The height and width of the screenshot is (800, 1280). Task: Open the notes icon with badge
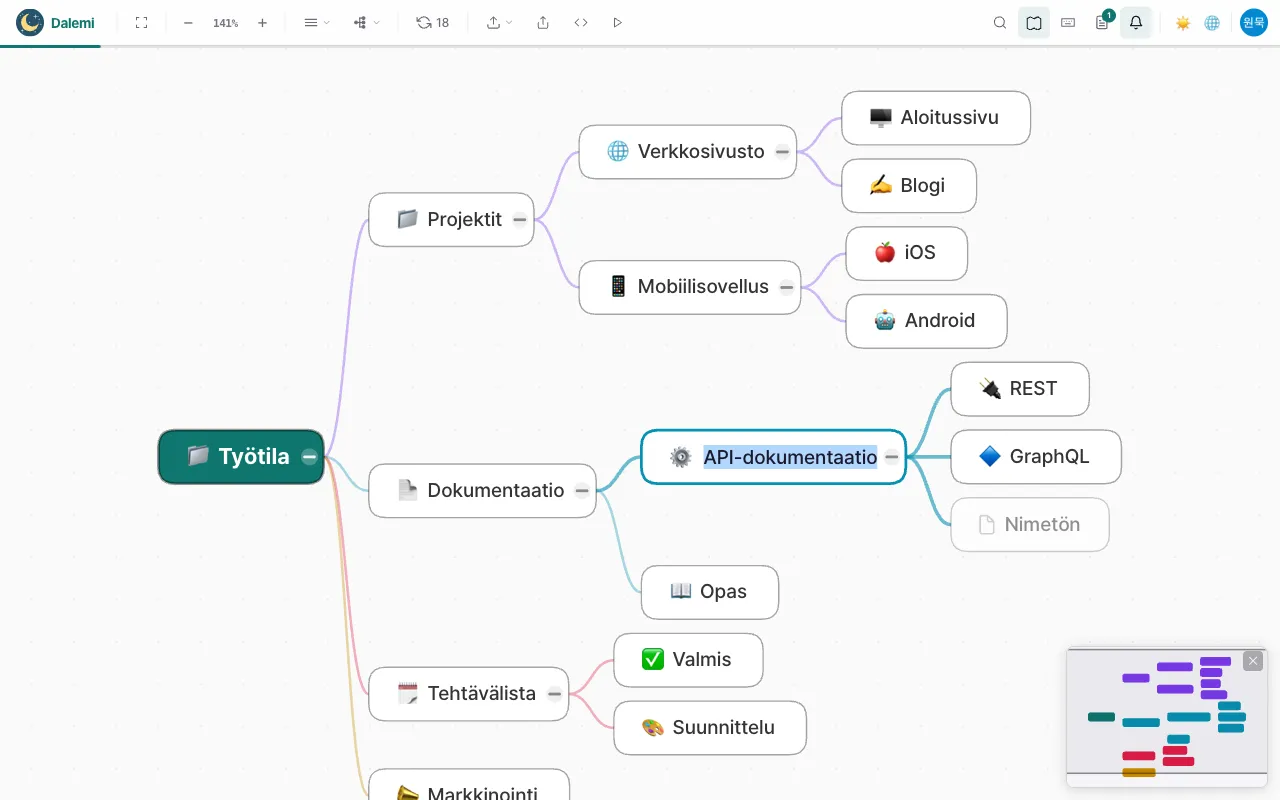click(1102, 22)
